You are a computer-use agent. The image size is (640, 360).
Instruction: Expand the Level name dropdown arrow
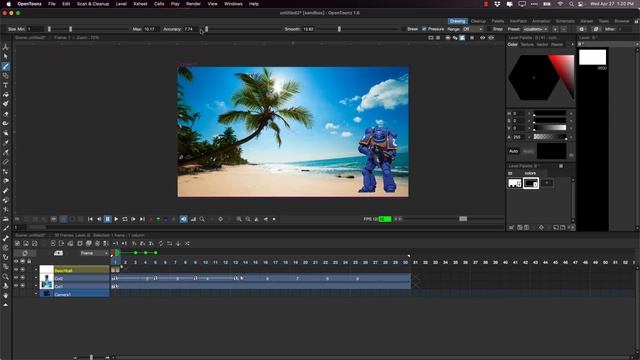tap(637, 44)
